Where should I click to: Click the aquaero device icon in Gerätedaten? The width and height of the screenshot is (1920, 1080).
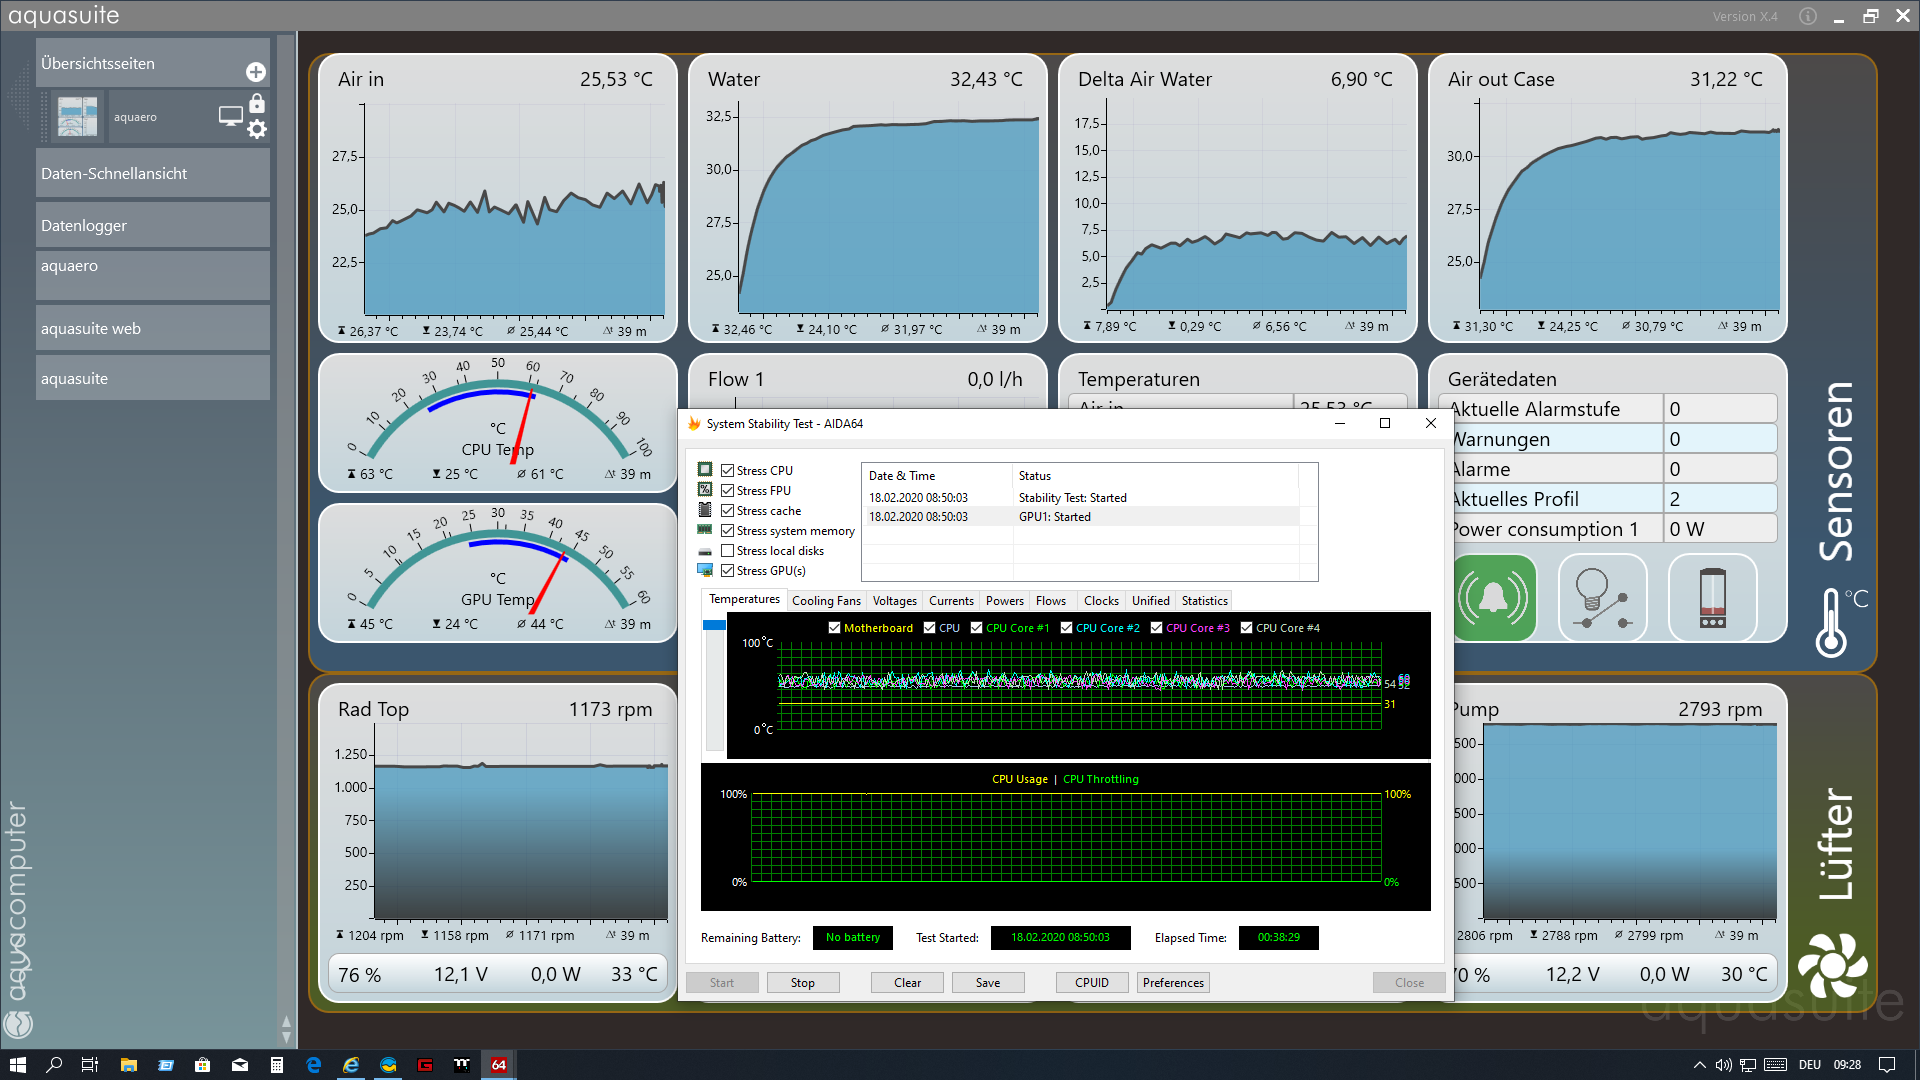1712,598
